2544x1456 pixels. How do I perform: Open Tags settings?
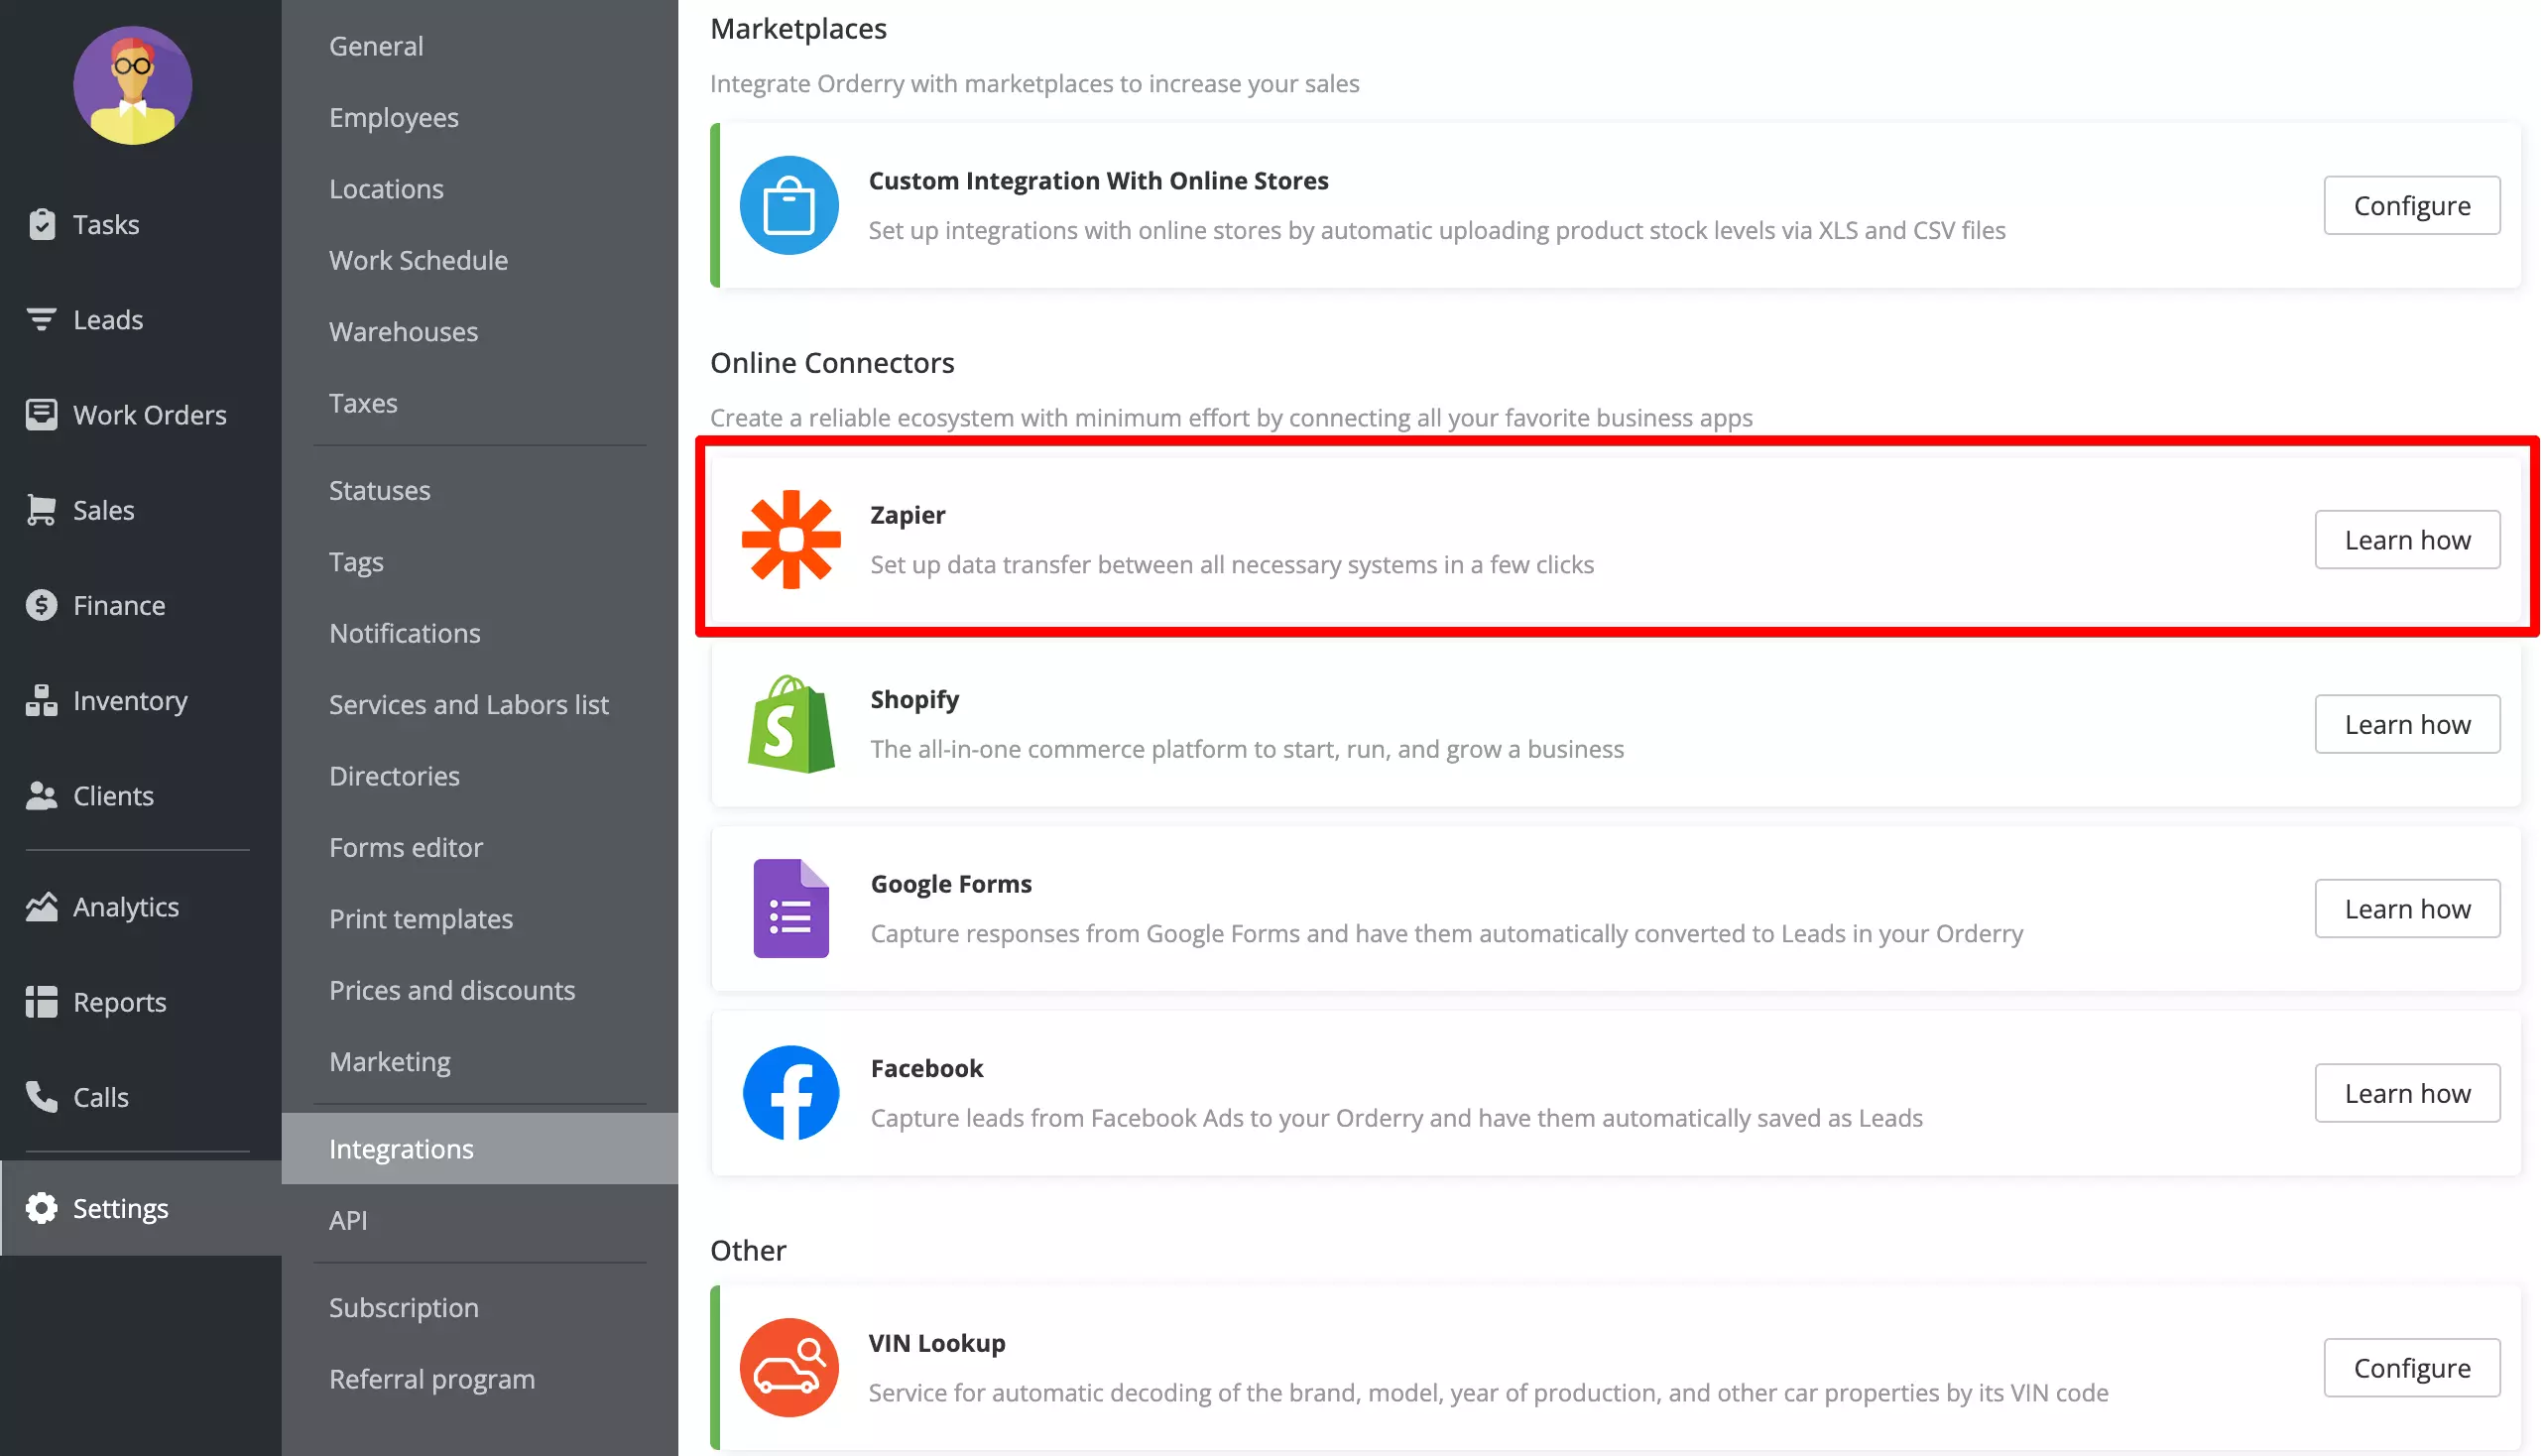pos(480,561)
